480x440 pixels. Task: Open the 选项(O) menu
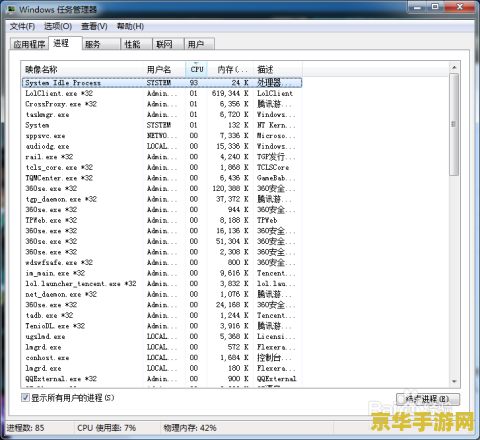click(58, 26)
